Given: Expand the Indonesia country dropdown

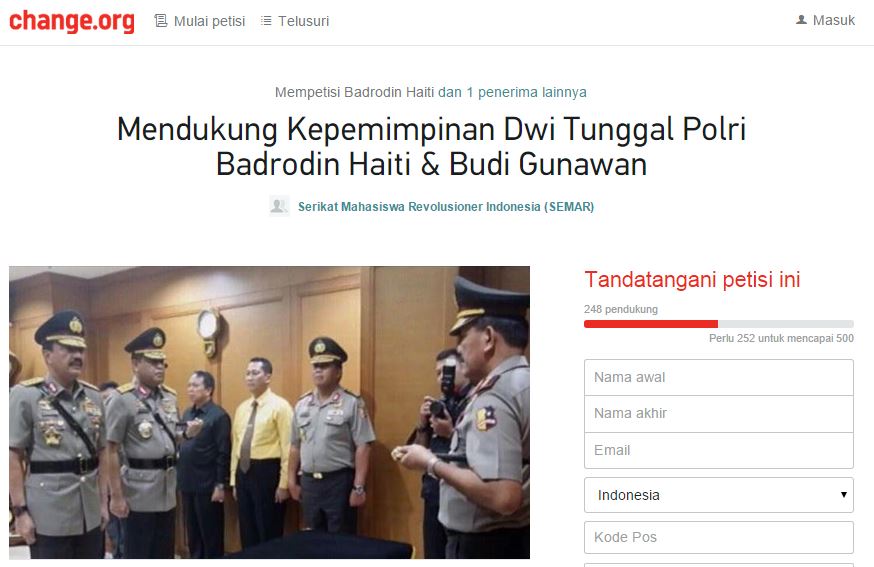Looking at the screenshot, I should pyautogui.click(x=718, y=495).
